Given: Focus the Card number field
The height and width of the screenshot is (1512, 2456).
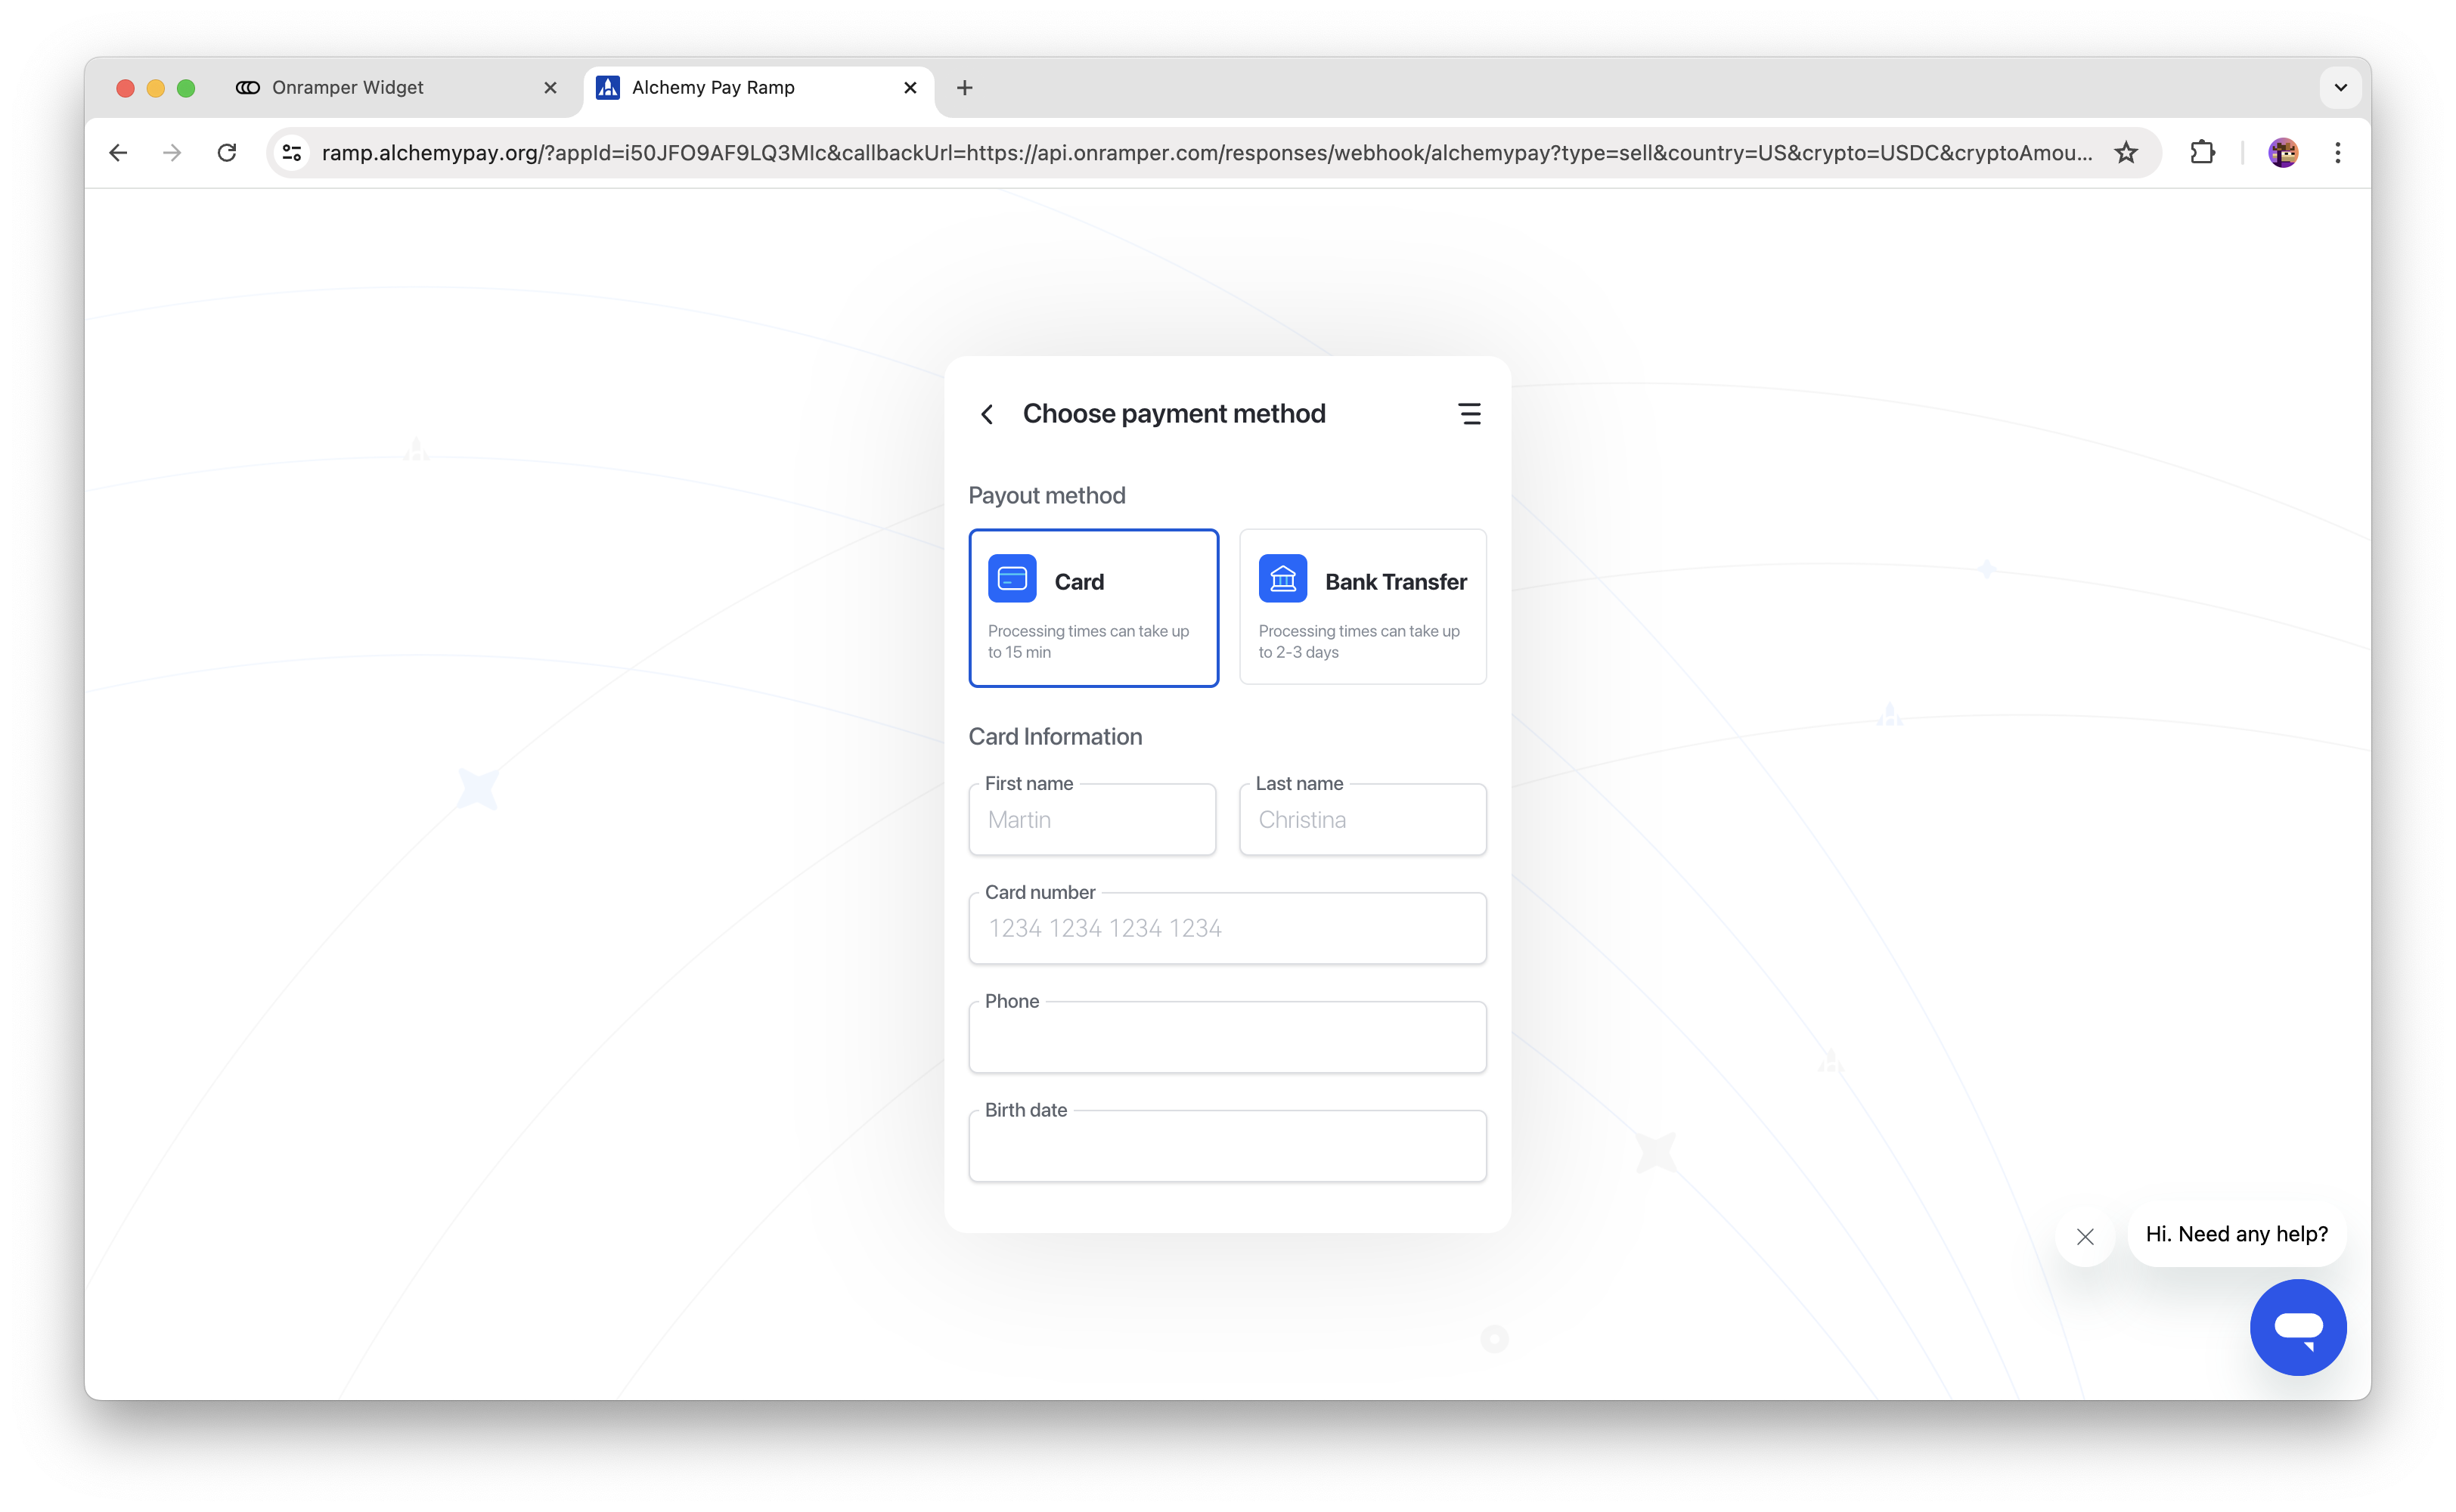Looking at the screenshot, I should click(x=1228, y=929).
